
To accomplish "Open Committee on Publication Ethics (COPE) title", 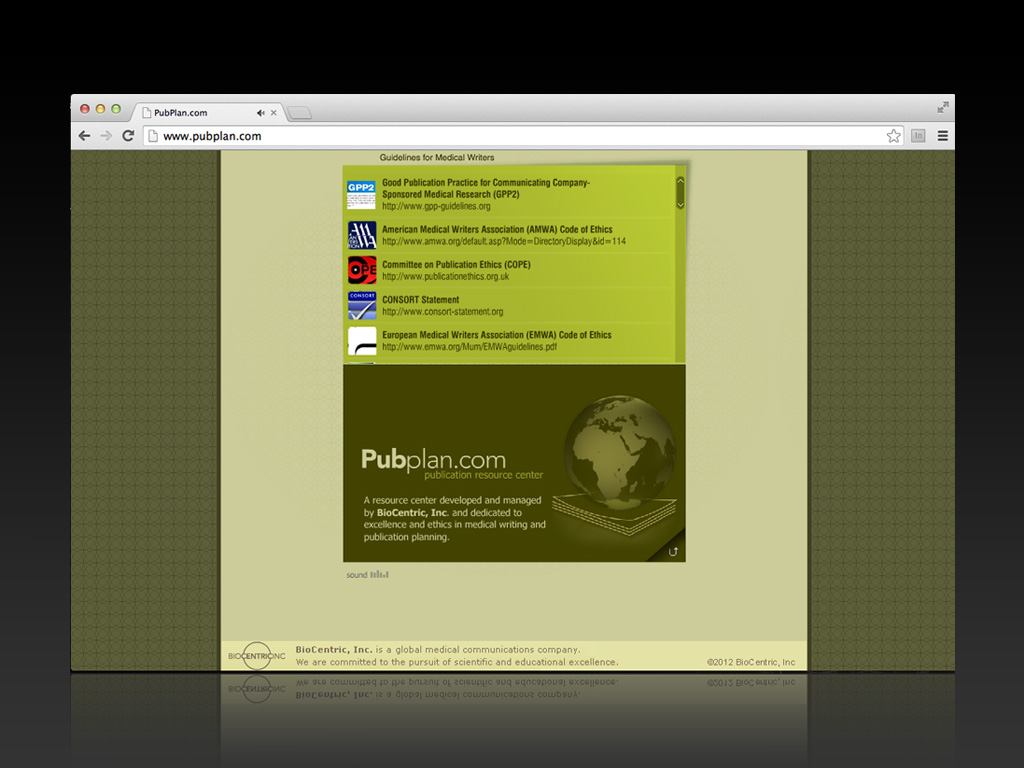I will [x=456, y=264].
